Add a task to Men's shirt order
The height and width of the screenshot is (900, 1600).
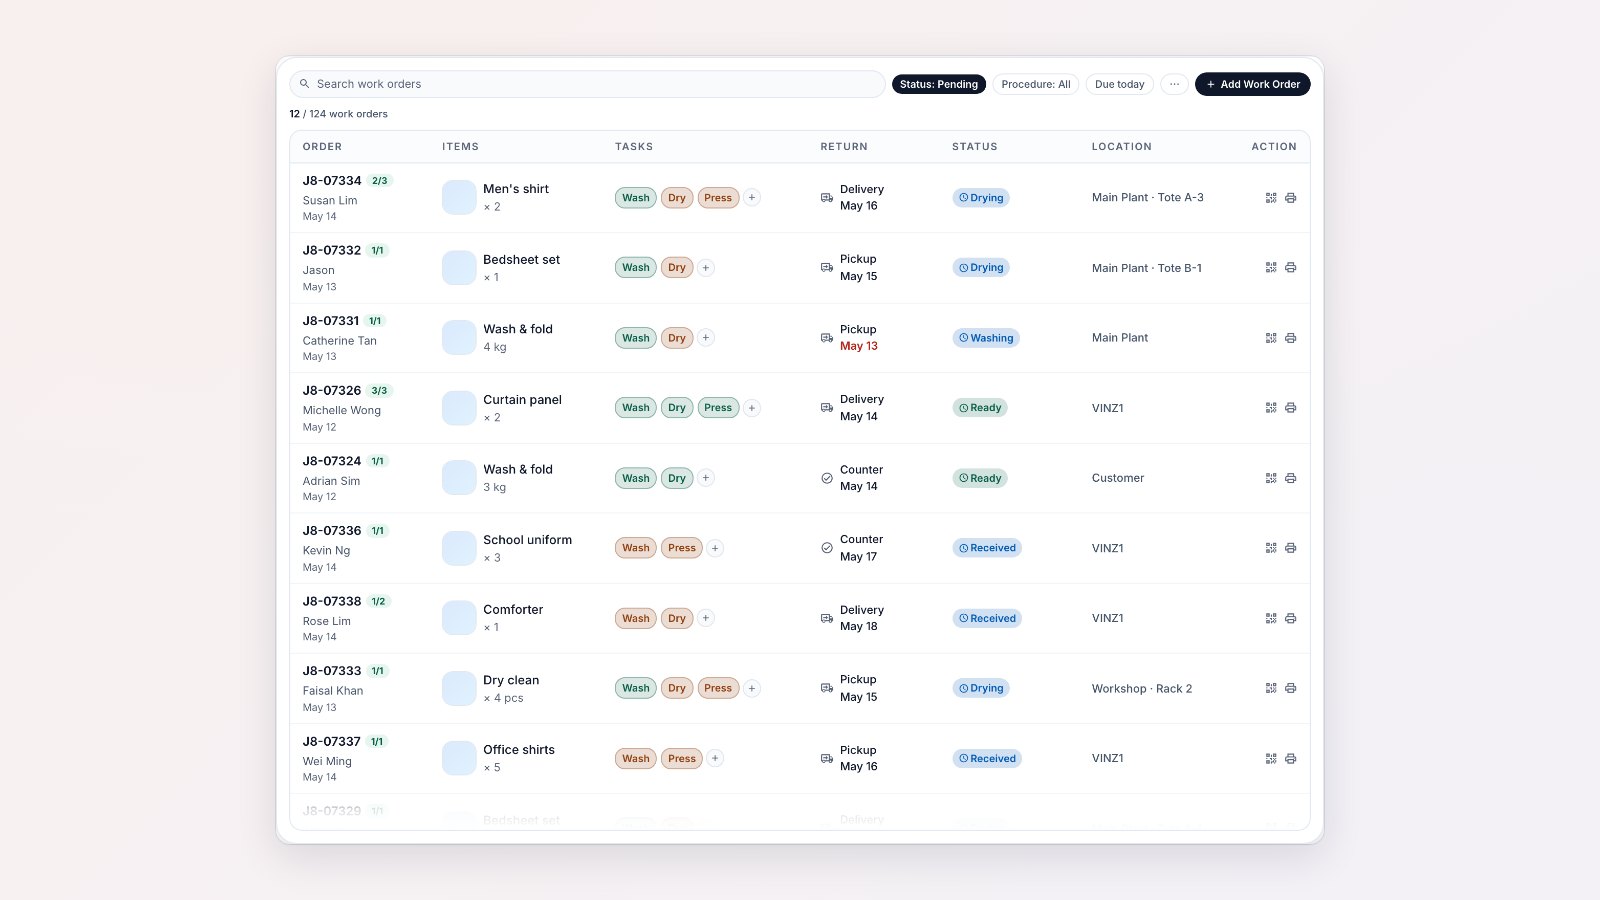click(x=752, y=198)
